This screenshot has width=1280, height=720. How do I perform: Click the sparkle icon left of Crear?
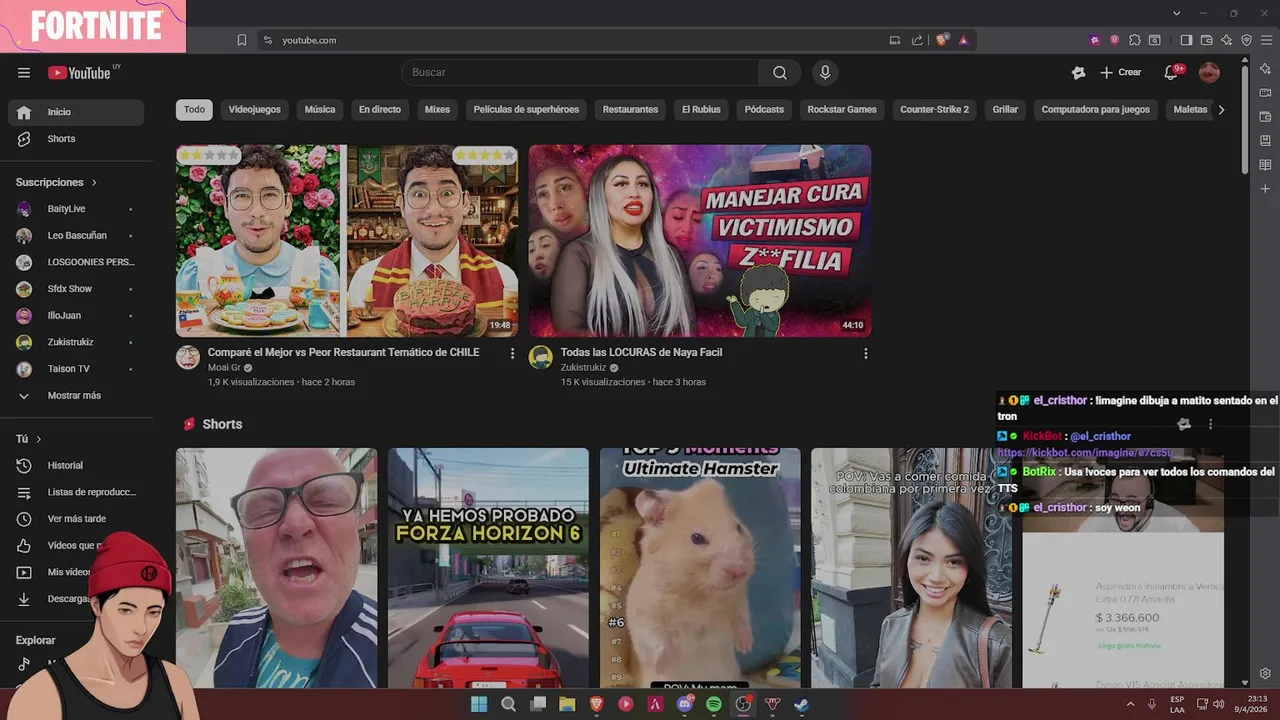tap(1078, 72)
